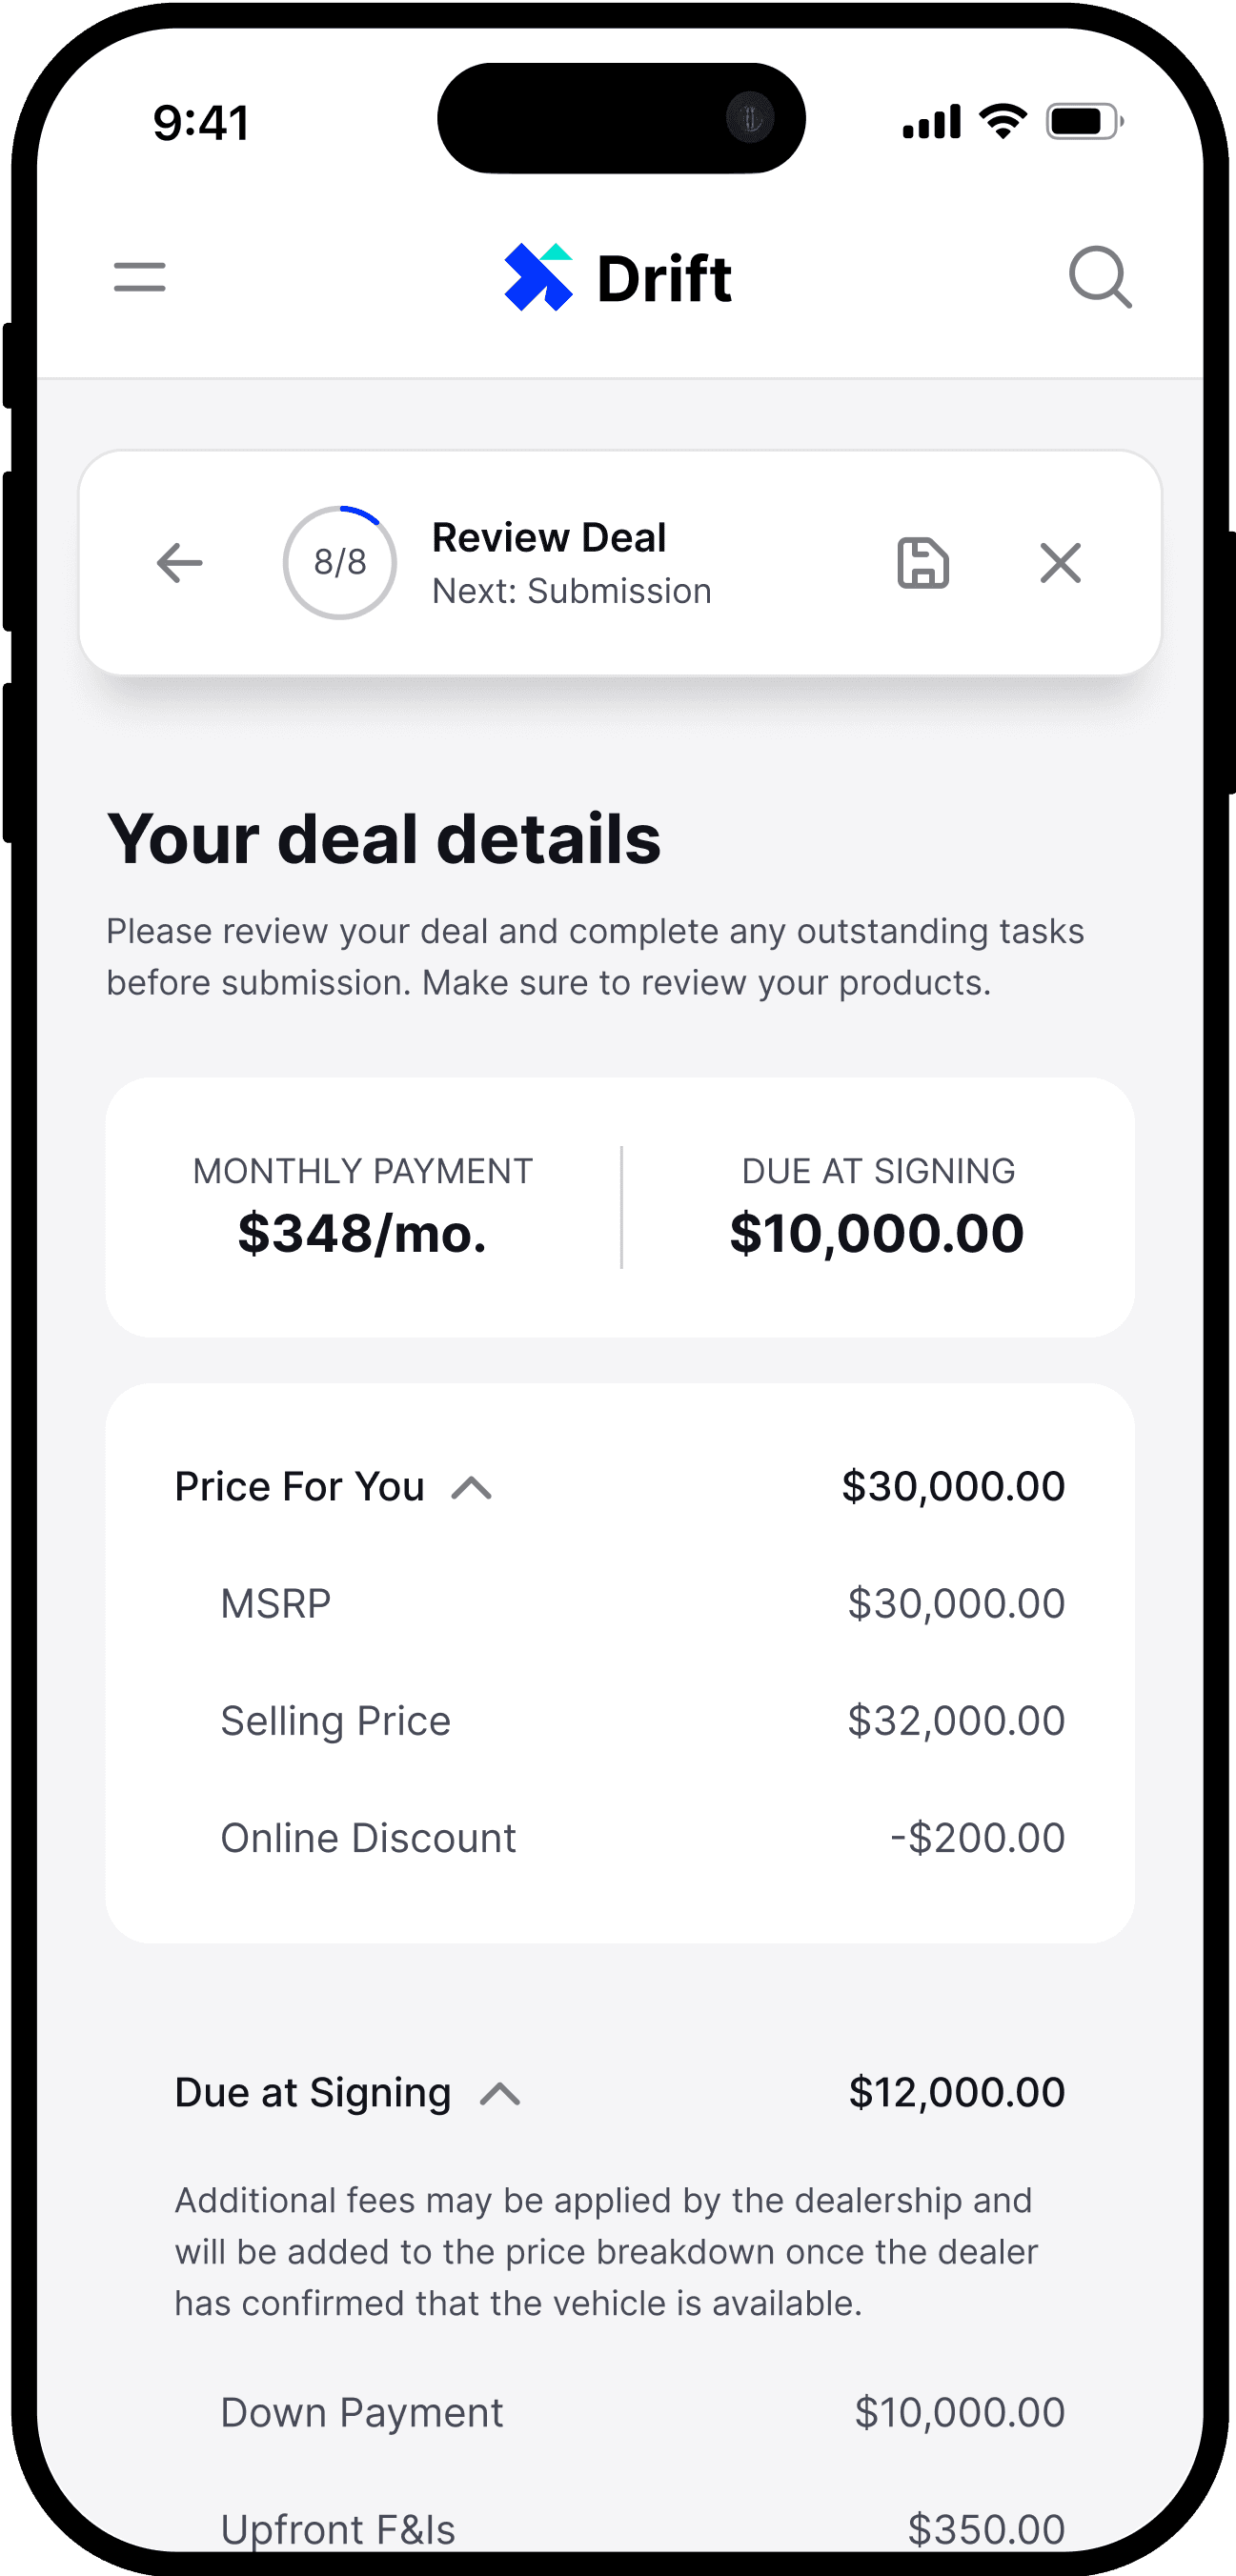Tap the Drift logo
The height and width of the screenshot is (2576, 1236).
click(618, 277)
